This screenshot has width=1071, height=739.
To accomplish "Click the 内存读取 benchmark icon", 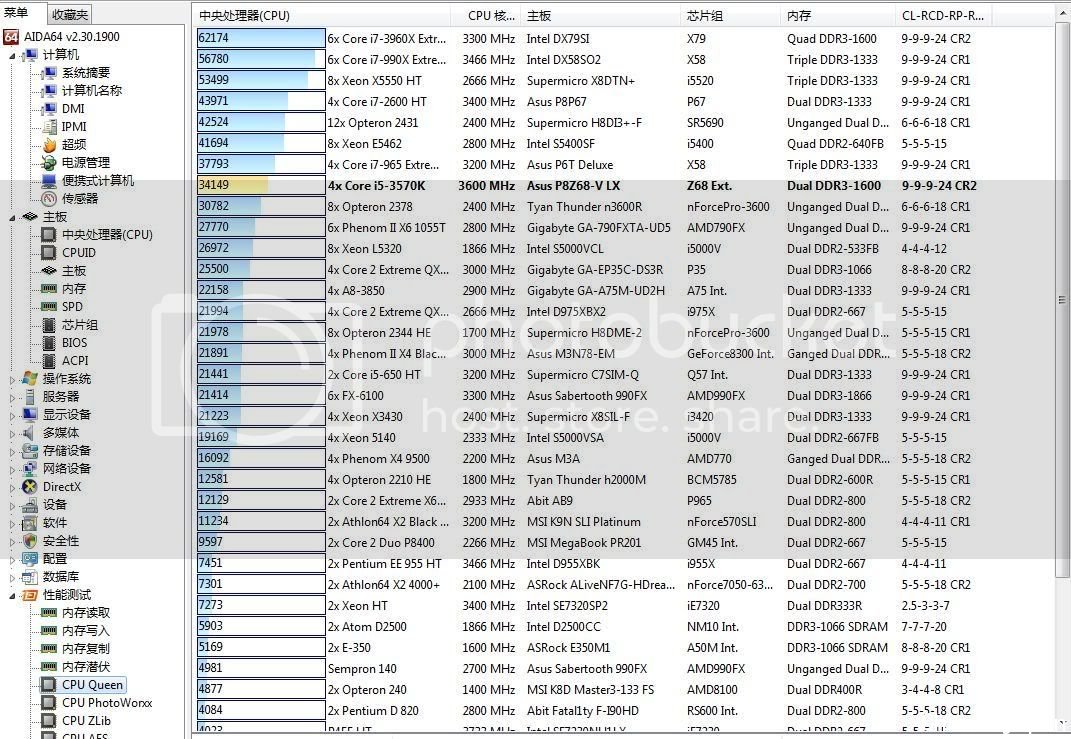I will tap(48, 613).
